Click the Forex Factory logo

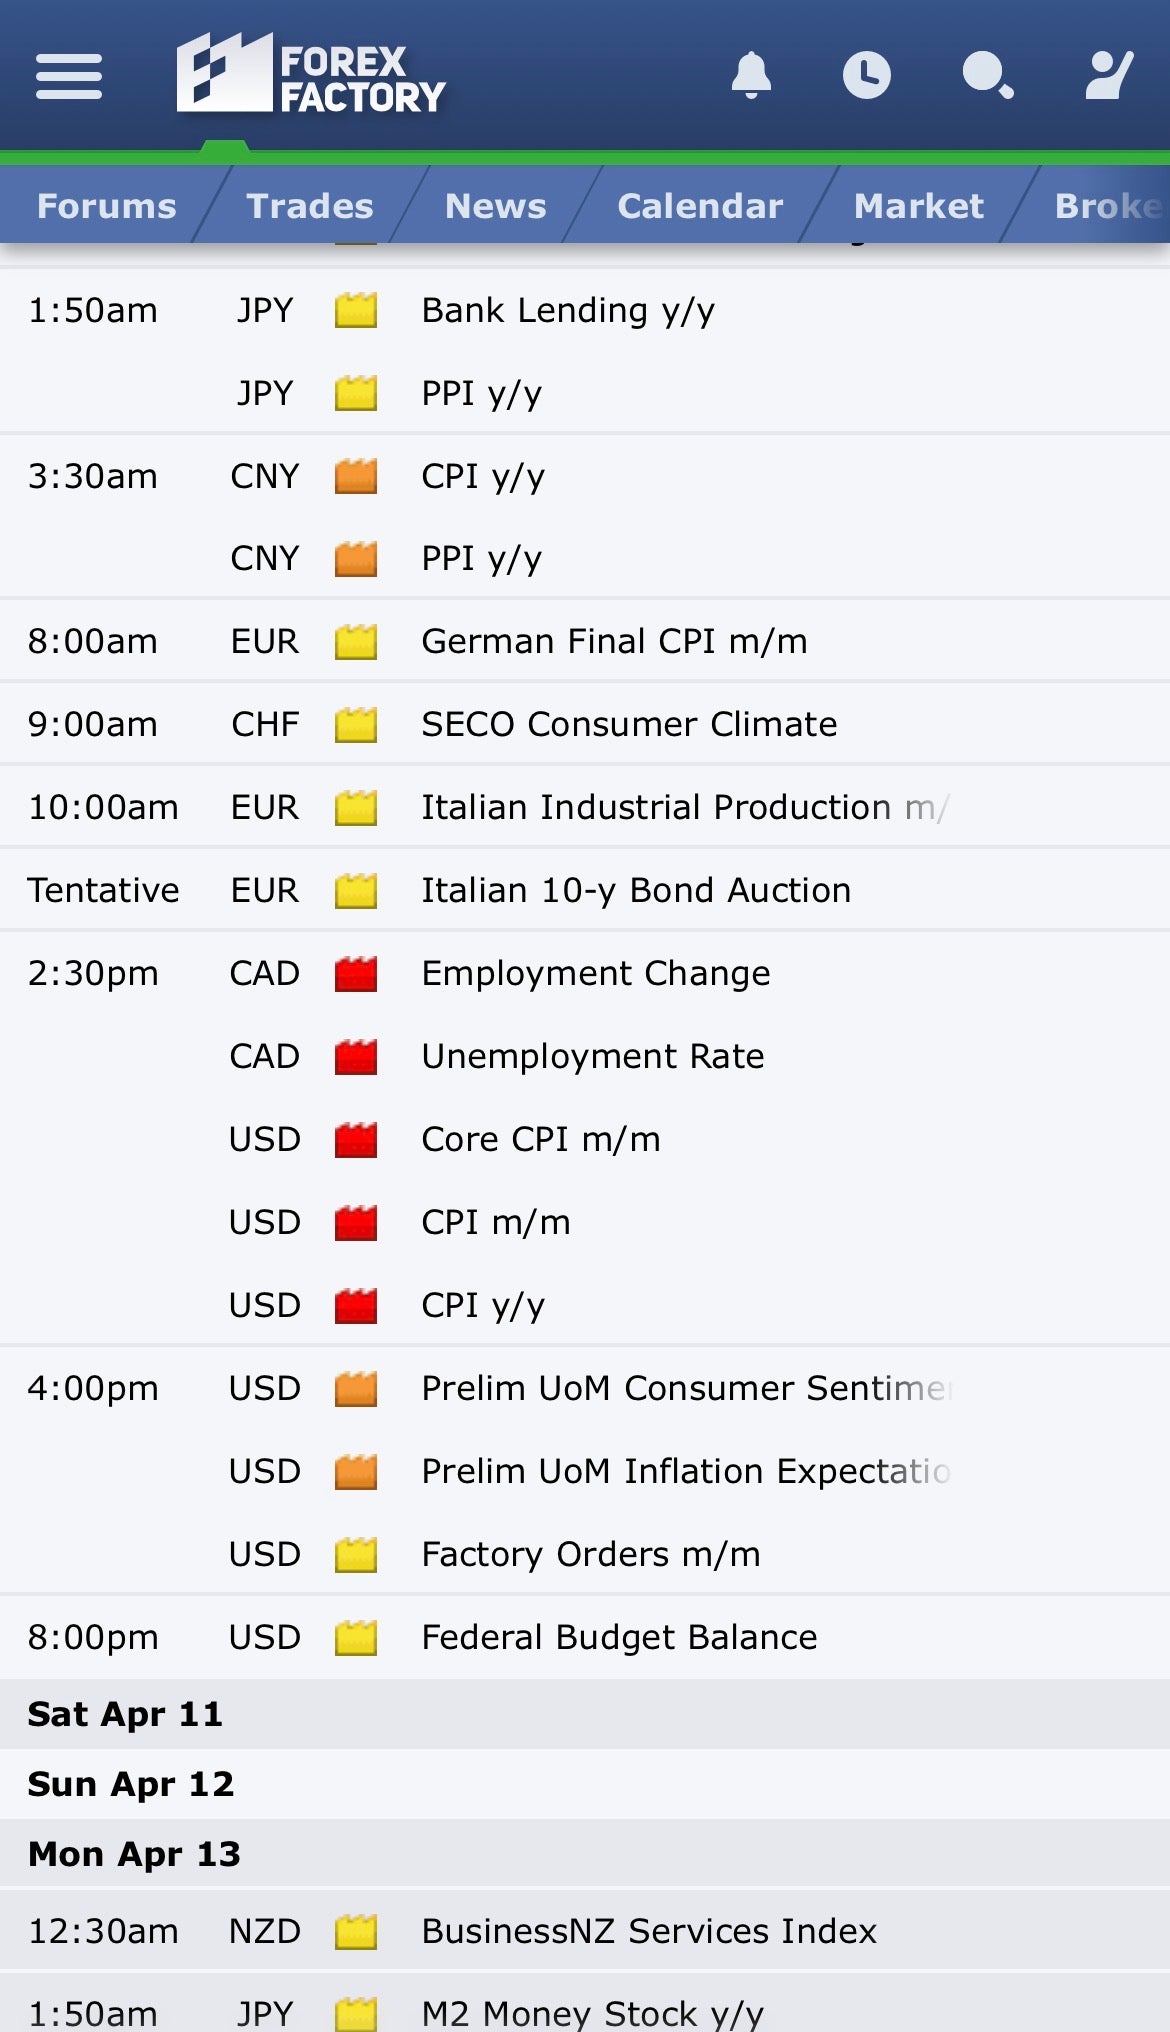(x=311, y=76)
